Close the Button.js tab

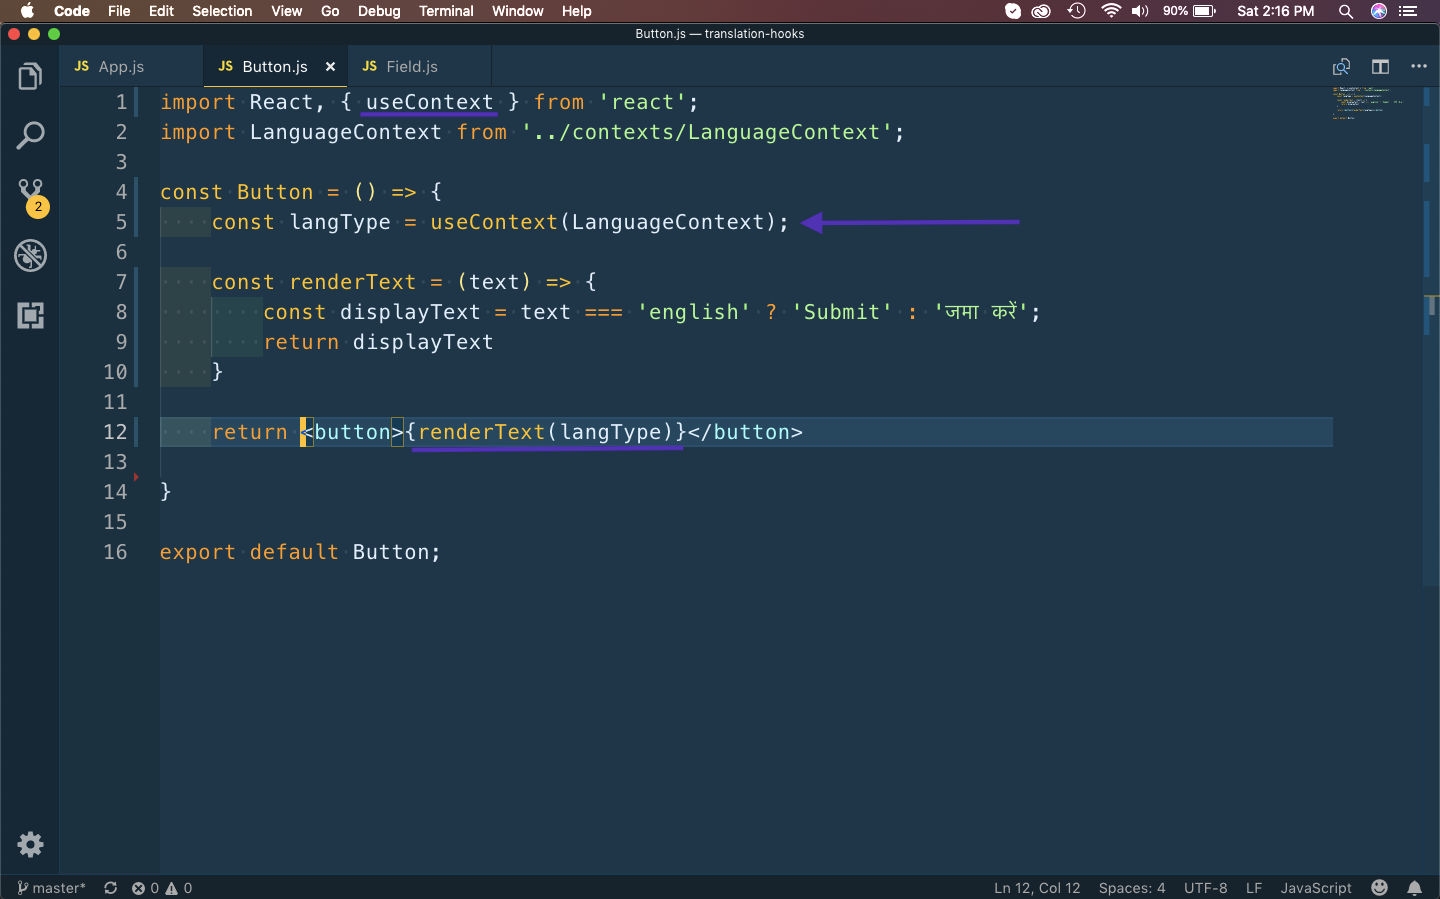(330, 67)
